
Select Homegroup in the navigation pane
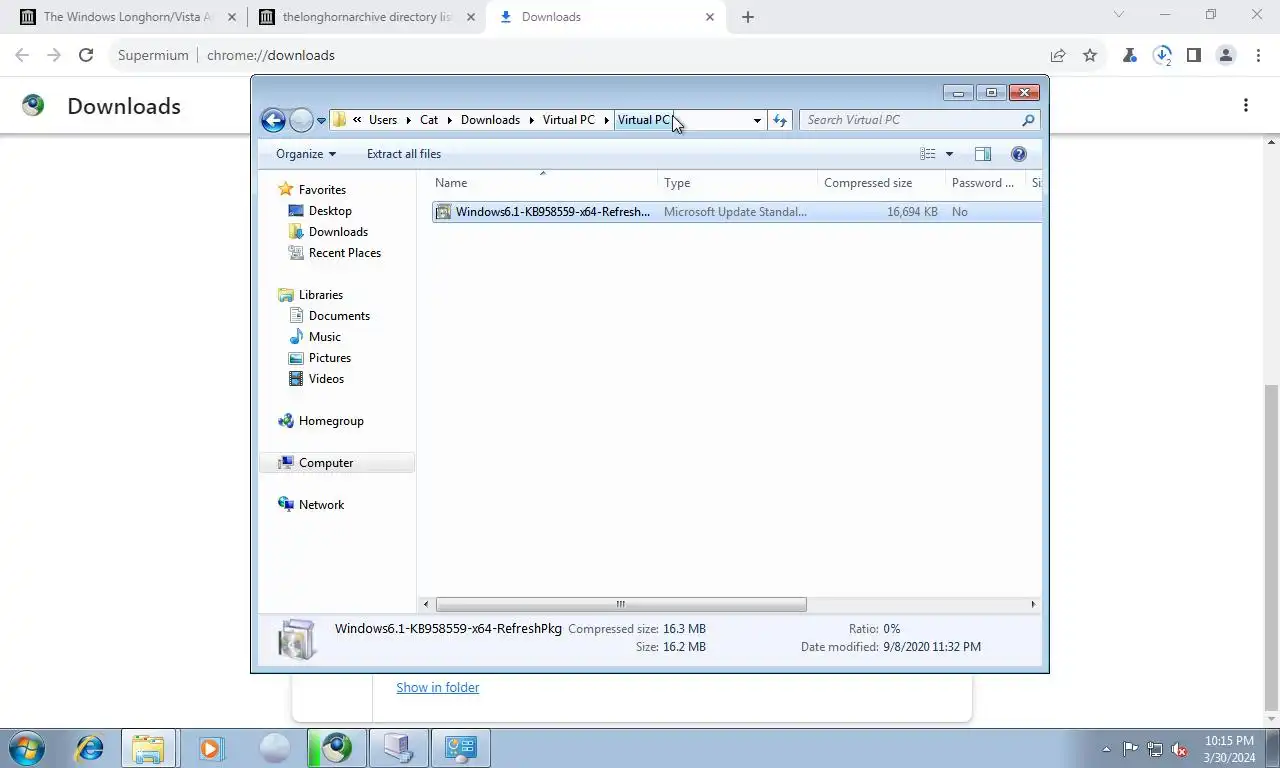click(x=331, y=421)
